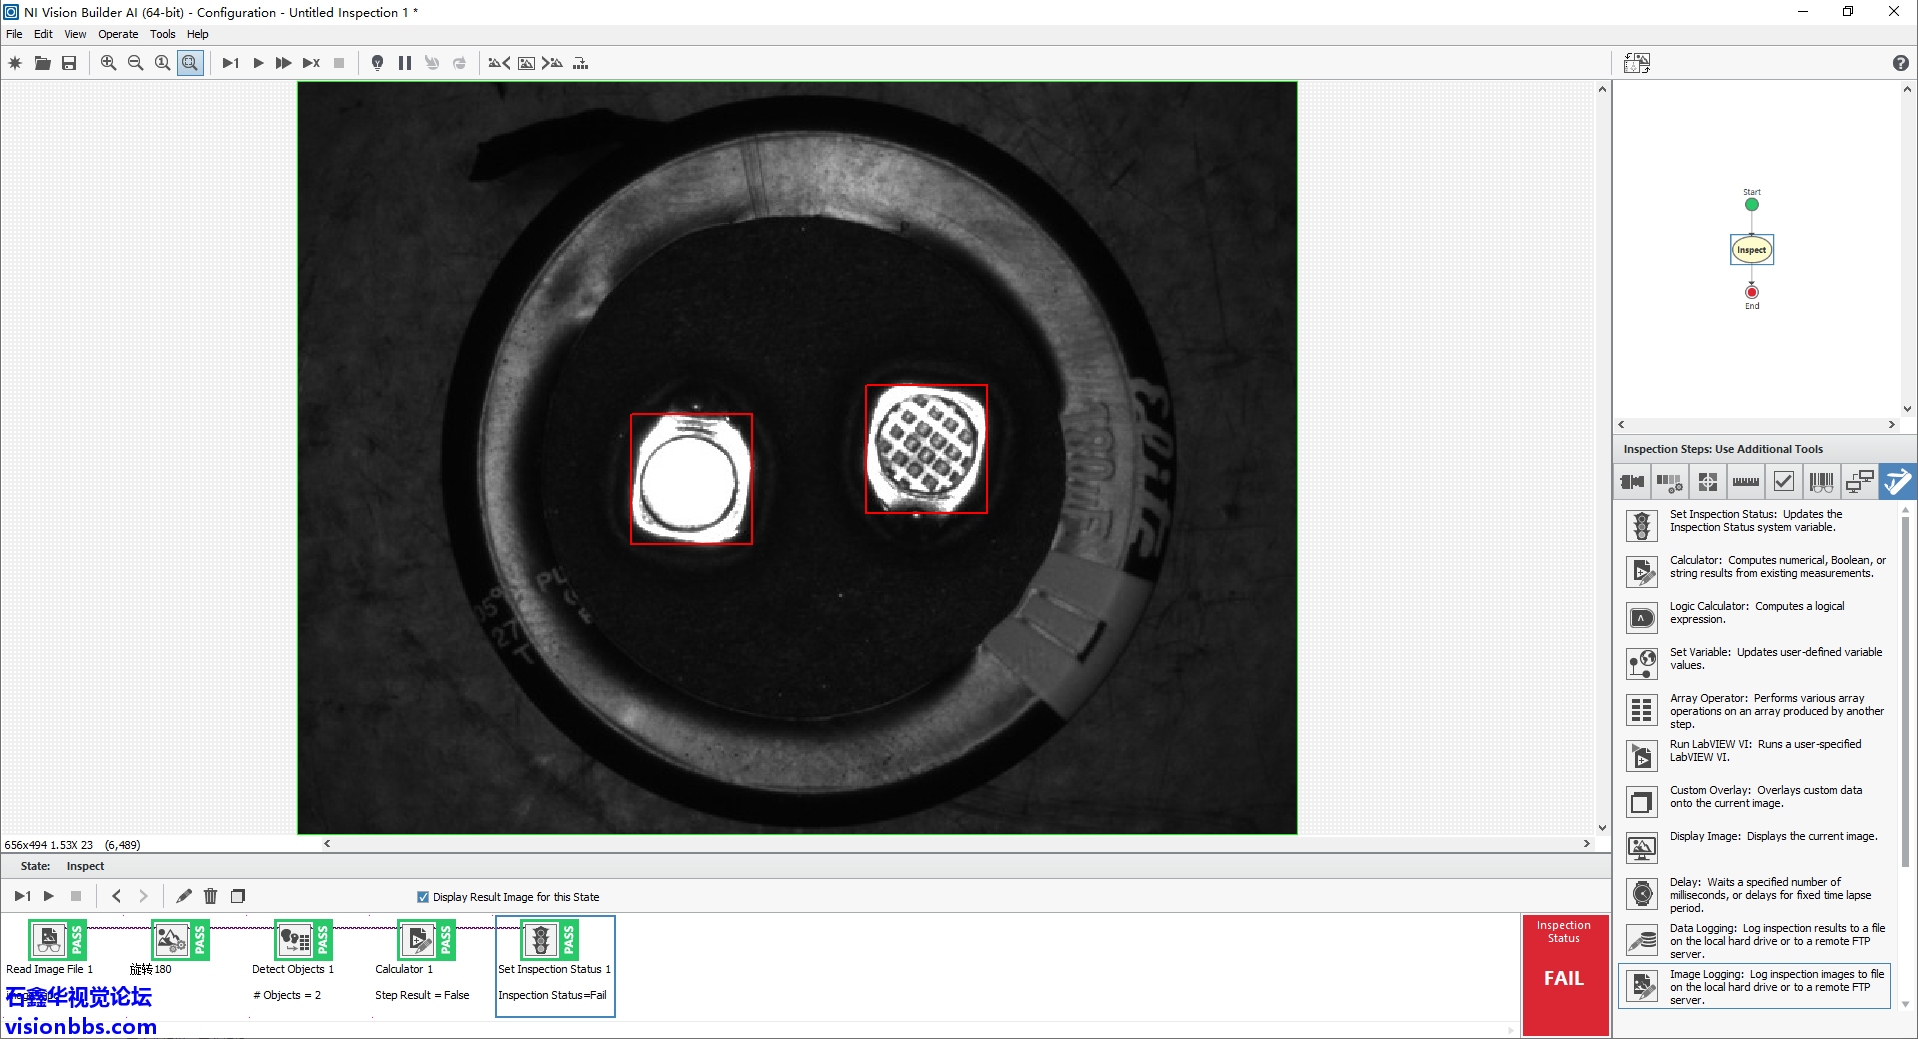Image resolution: width=1918 pixels, height=1039 pixels.
Task: Set zoom to 1:1
Action: tap(162, 63)
